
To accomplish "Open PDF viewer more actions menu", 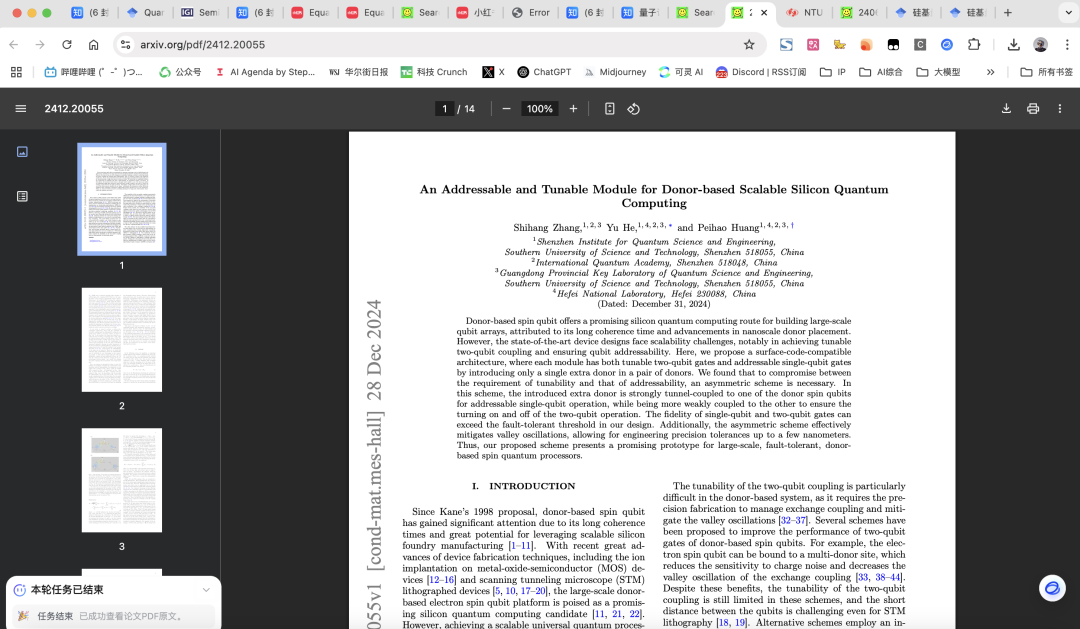I will tap(1059, 108).
